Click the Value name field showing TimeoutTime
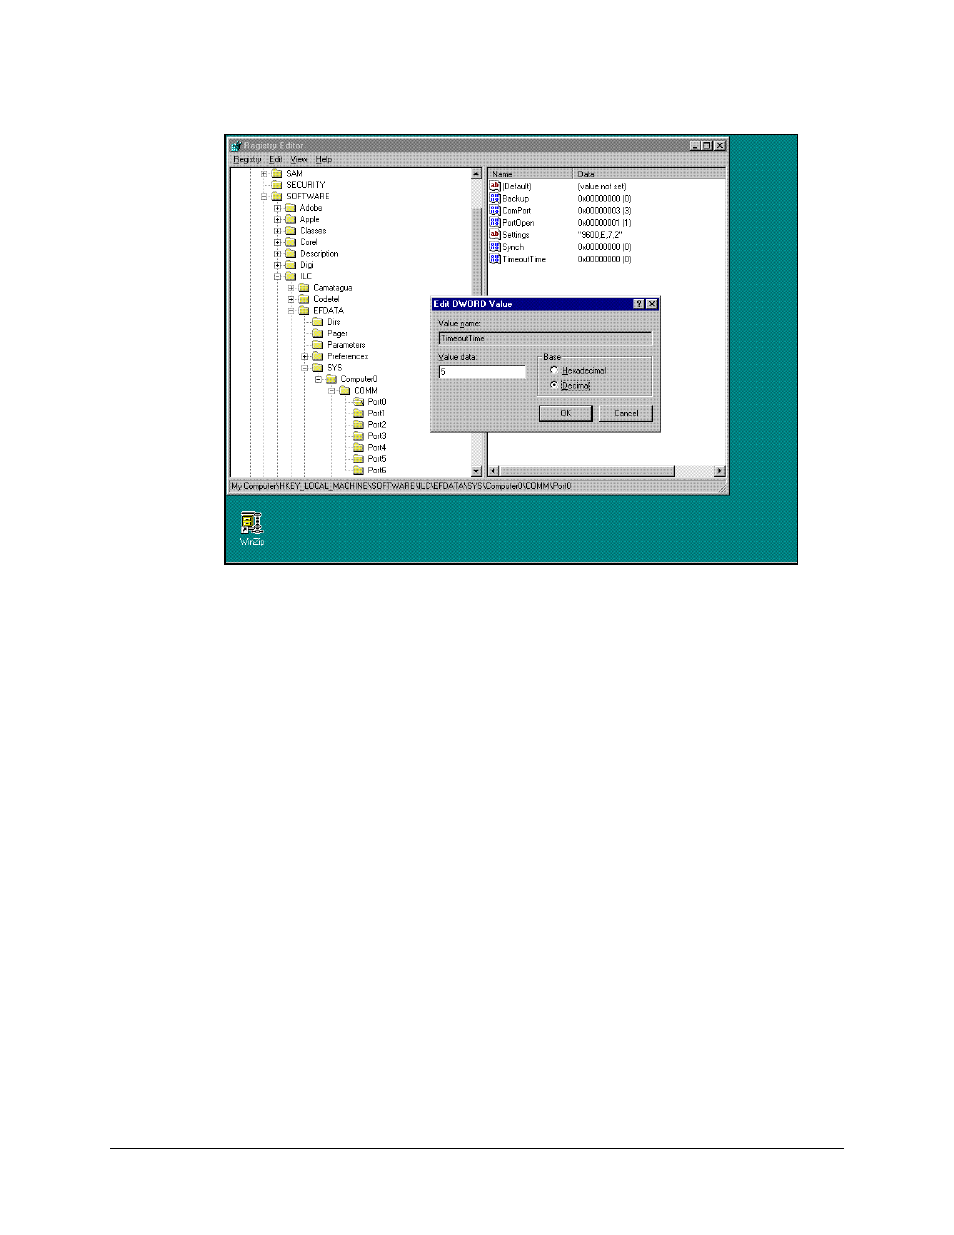Viewport: 954px width, 1235px height. 545,338
